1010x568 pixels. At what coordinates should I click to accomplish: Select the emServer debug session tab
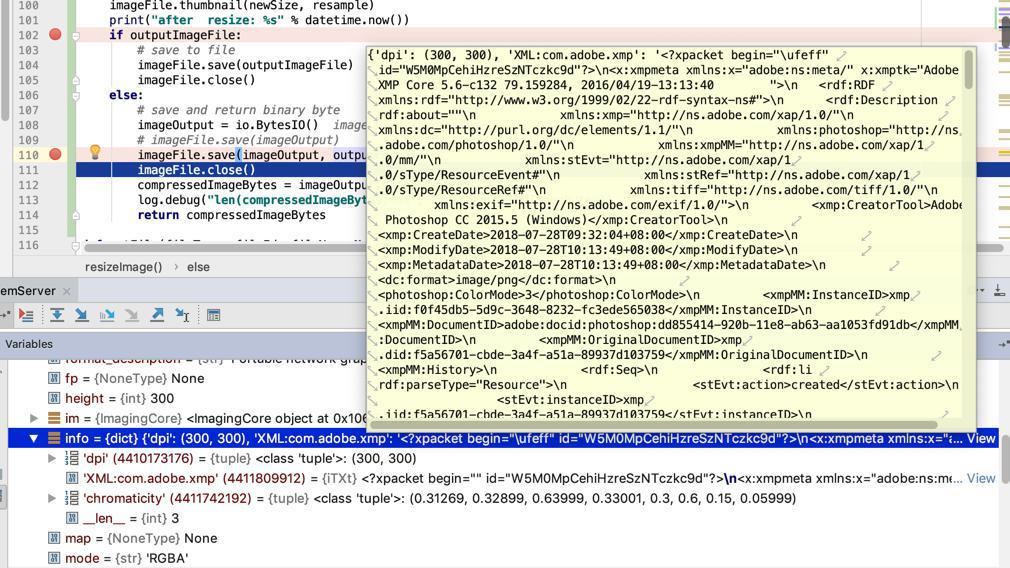pos(28,291)
